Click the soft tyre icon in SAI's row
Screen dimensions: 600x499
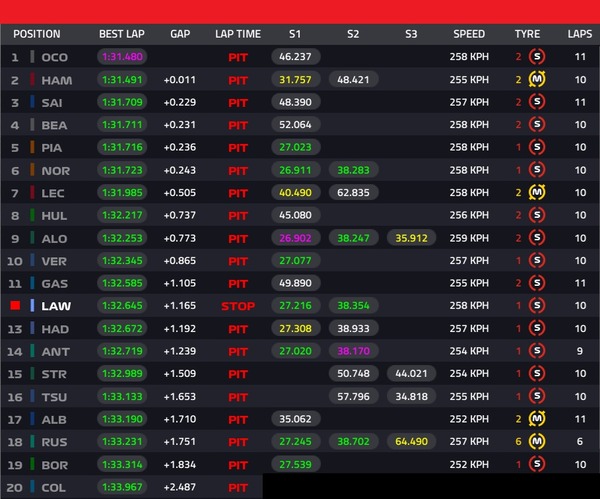click(537, 102)
